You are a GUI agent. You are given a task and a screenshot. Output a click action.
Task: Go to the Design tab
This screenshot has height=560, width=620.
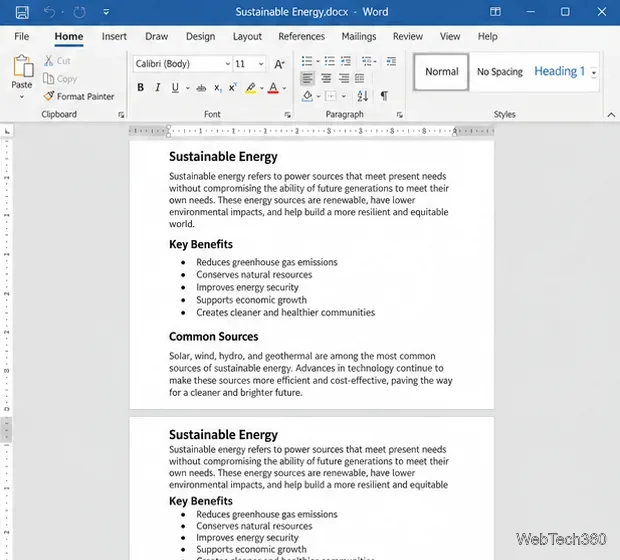click(200, 36)
